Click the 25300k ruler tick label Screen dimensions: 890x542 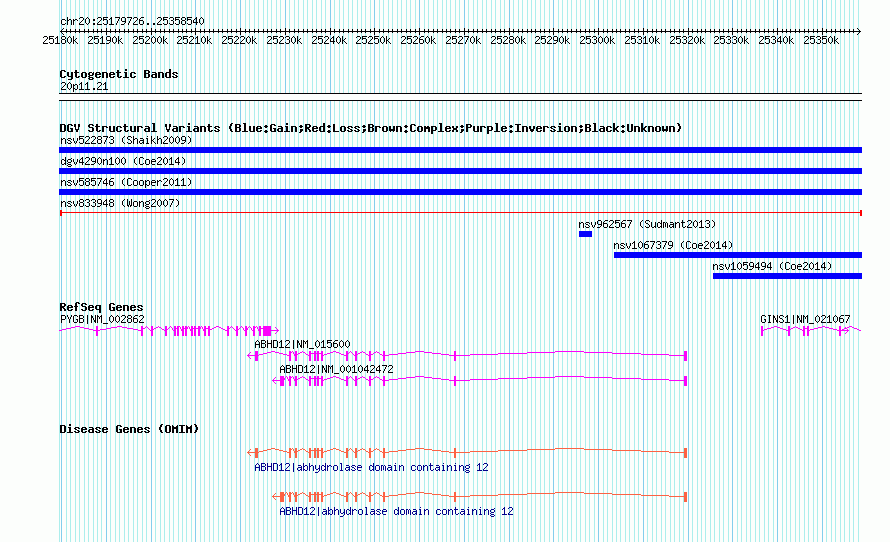point(597,40)
